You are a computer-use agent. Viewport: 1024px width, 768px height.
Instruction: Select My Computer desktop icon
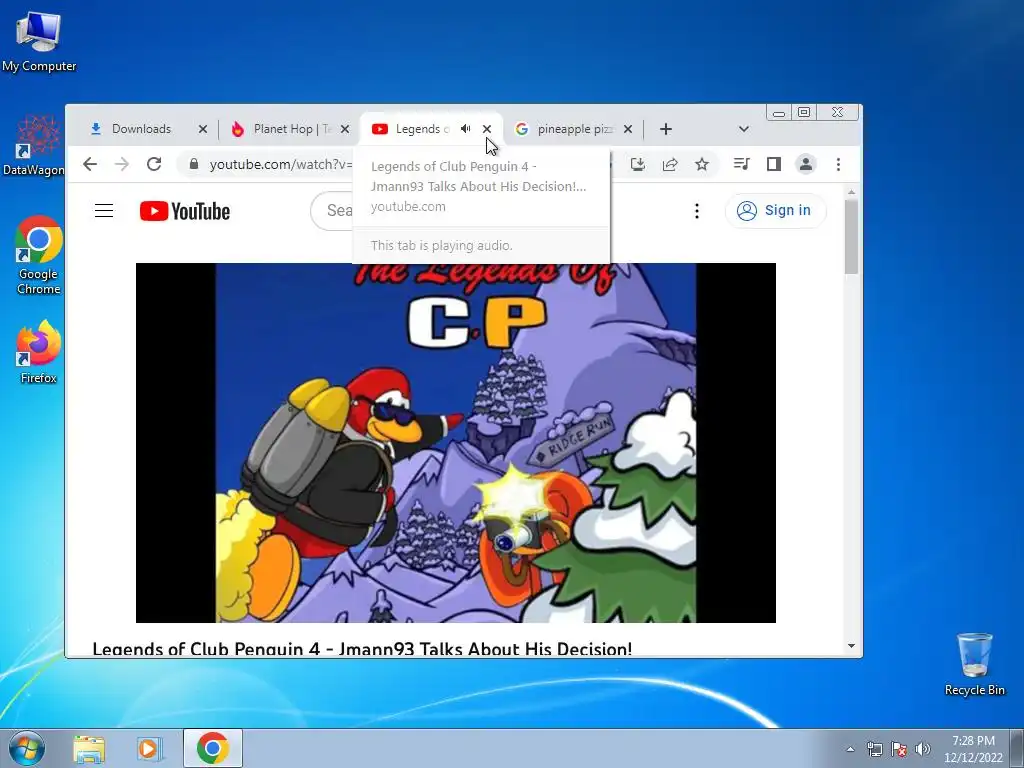(39, 41)
